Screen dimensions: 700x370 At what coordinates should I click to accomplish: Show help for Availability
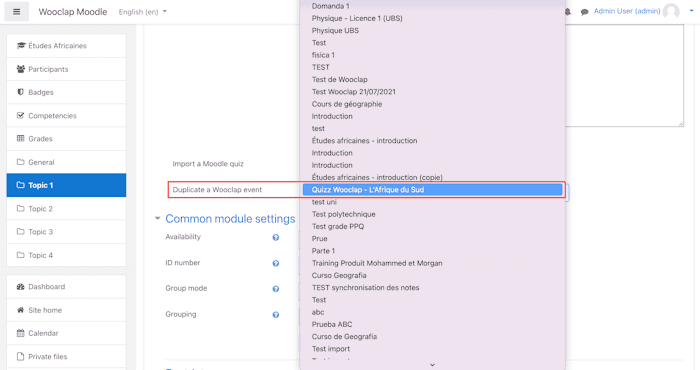click(276, 237)
